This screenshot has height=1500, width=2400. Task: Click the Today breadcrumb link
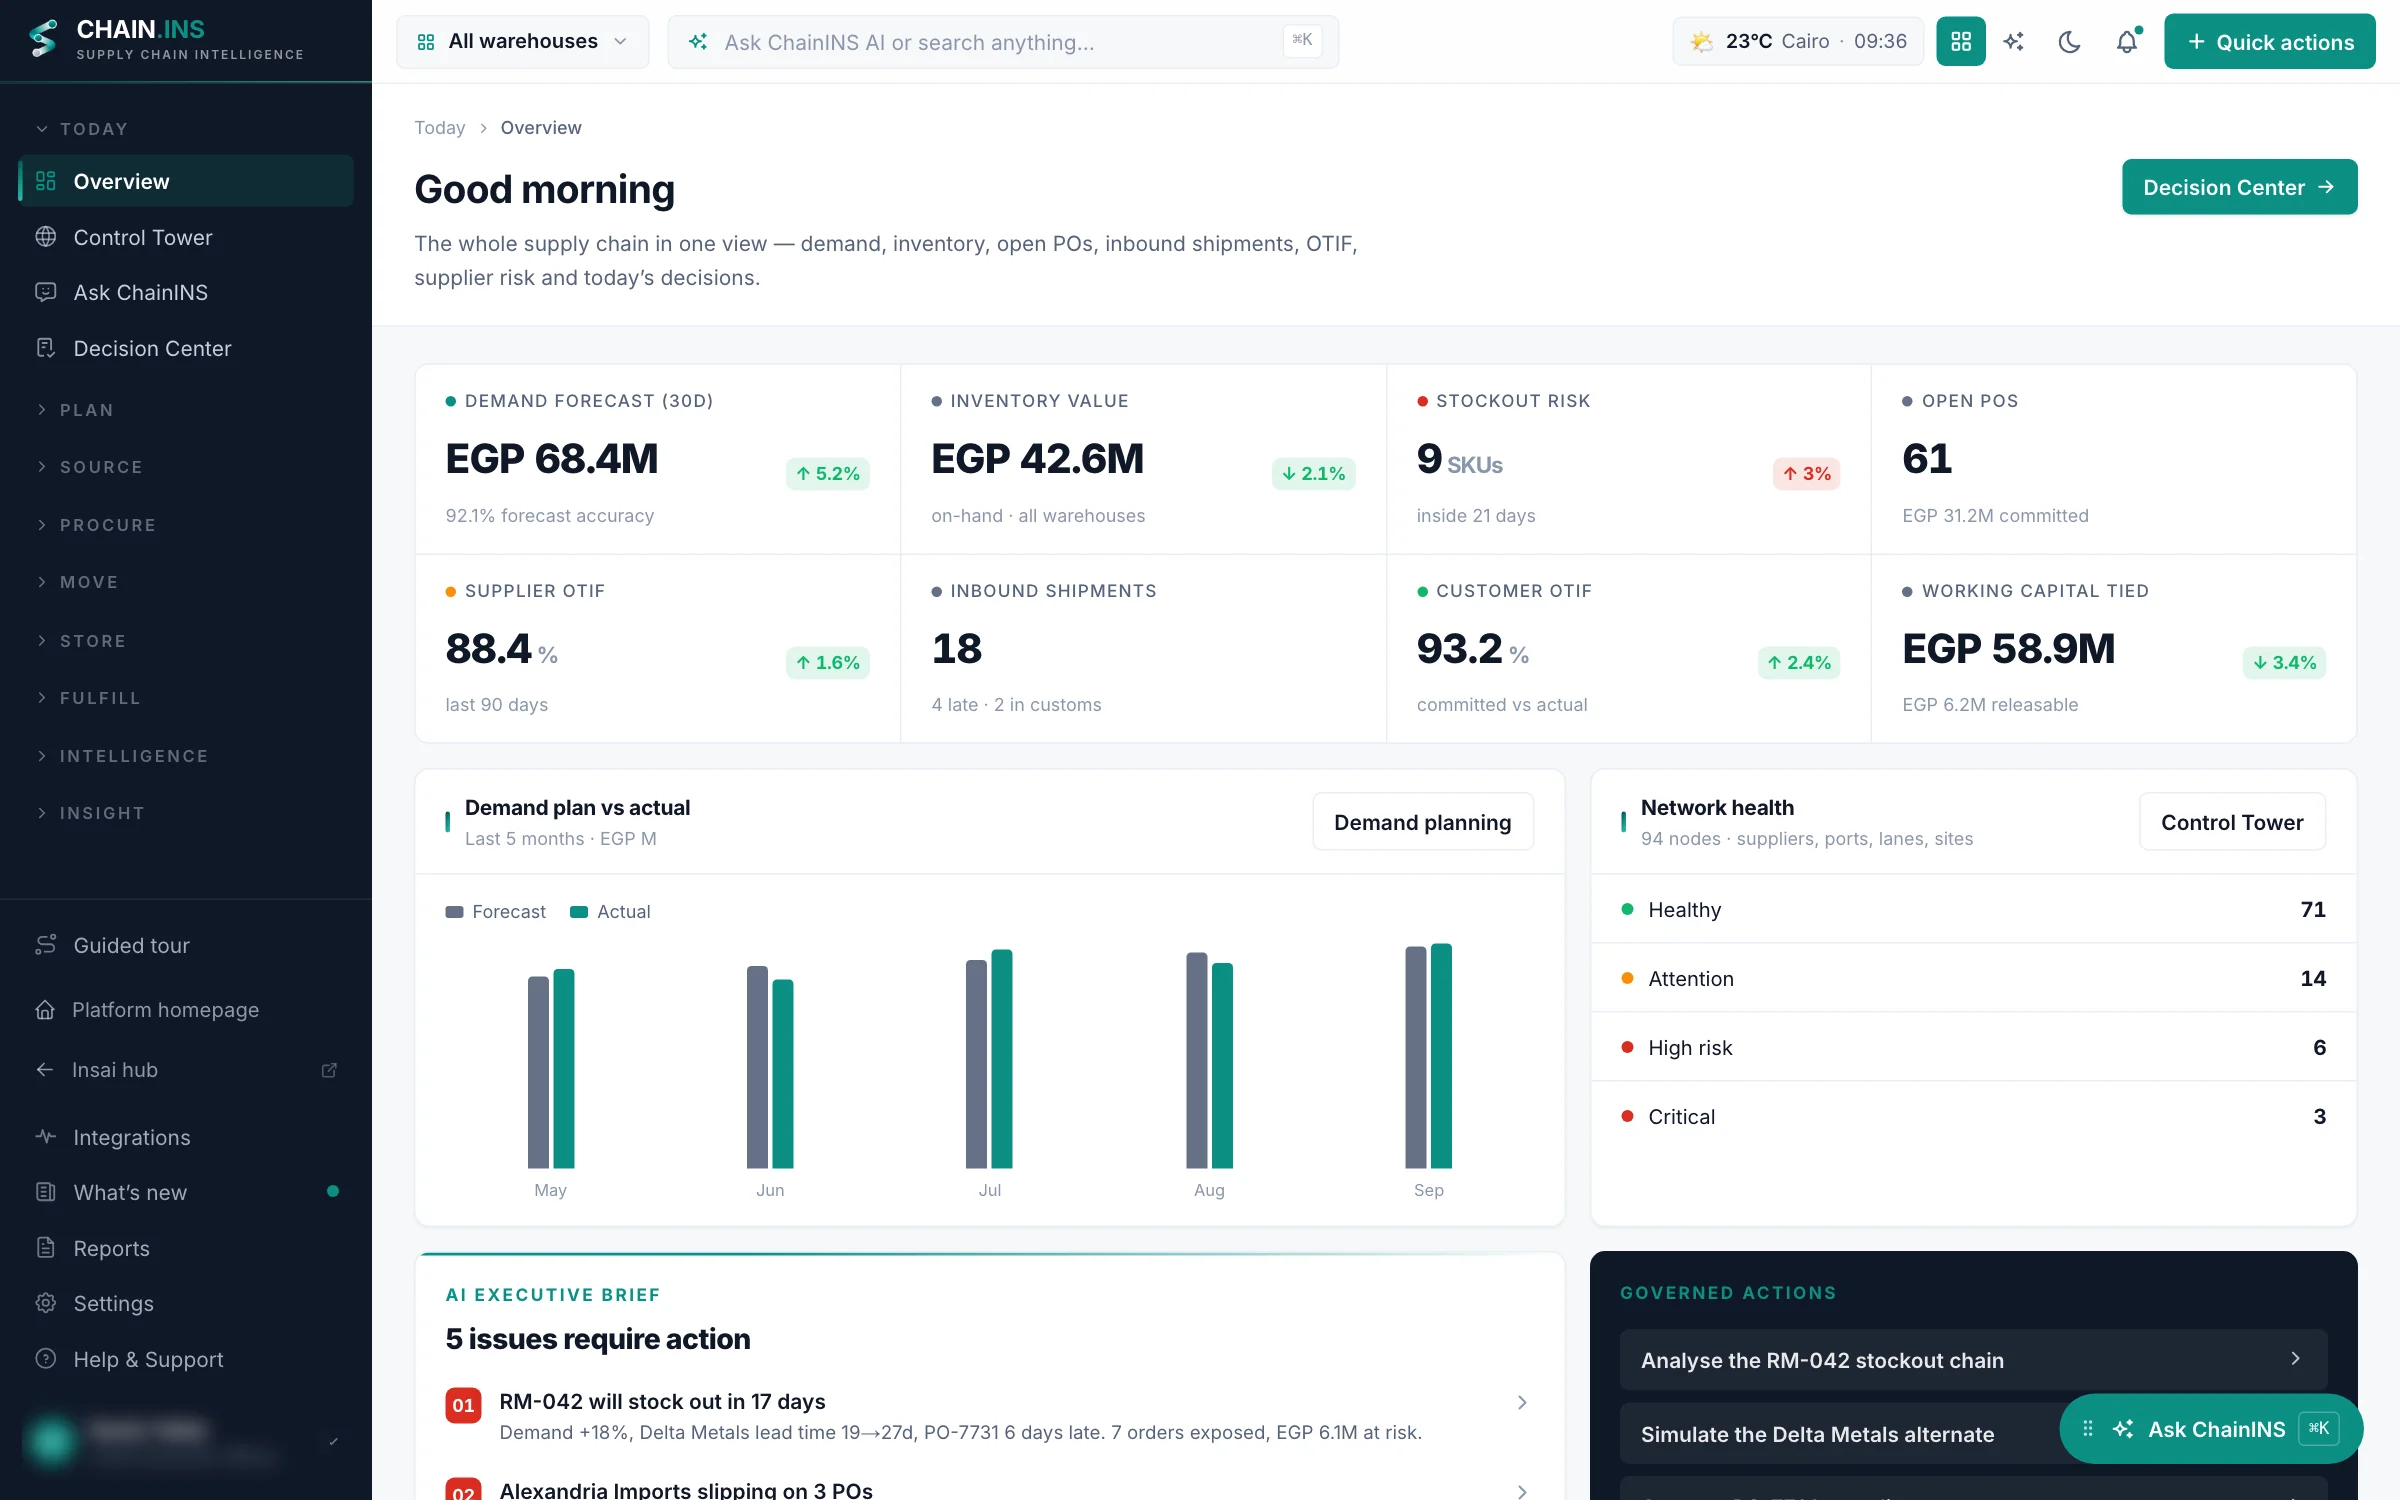[440, 128]
